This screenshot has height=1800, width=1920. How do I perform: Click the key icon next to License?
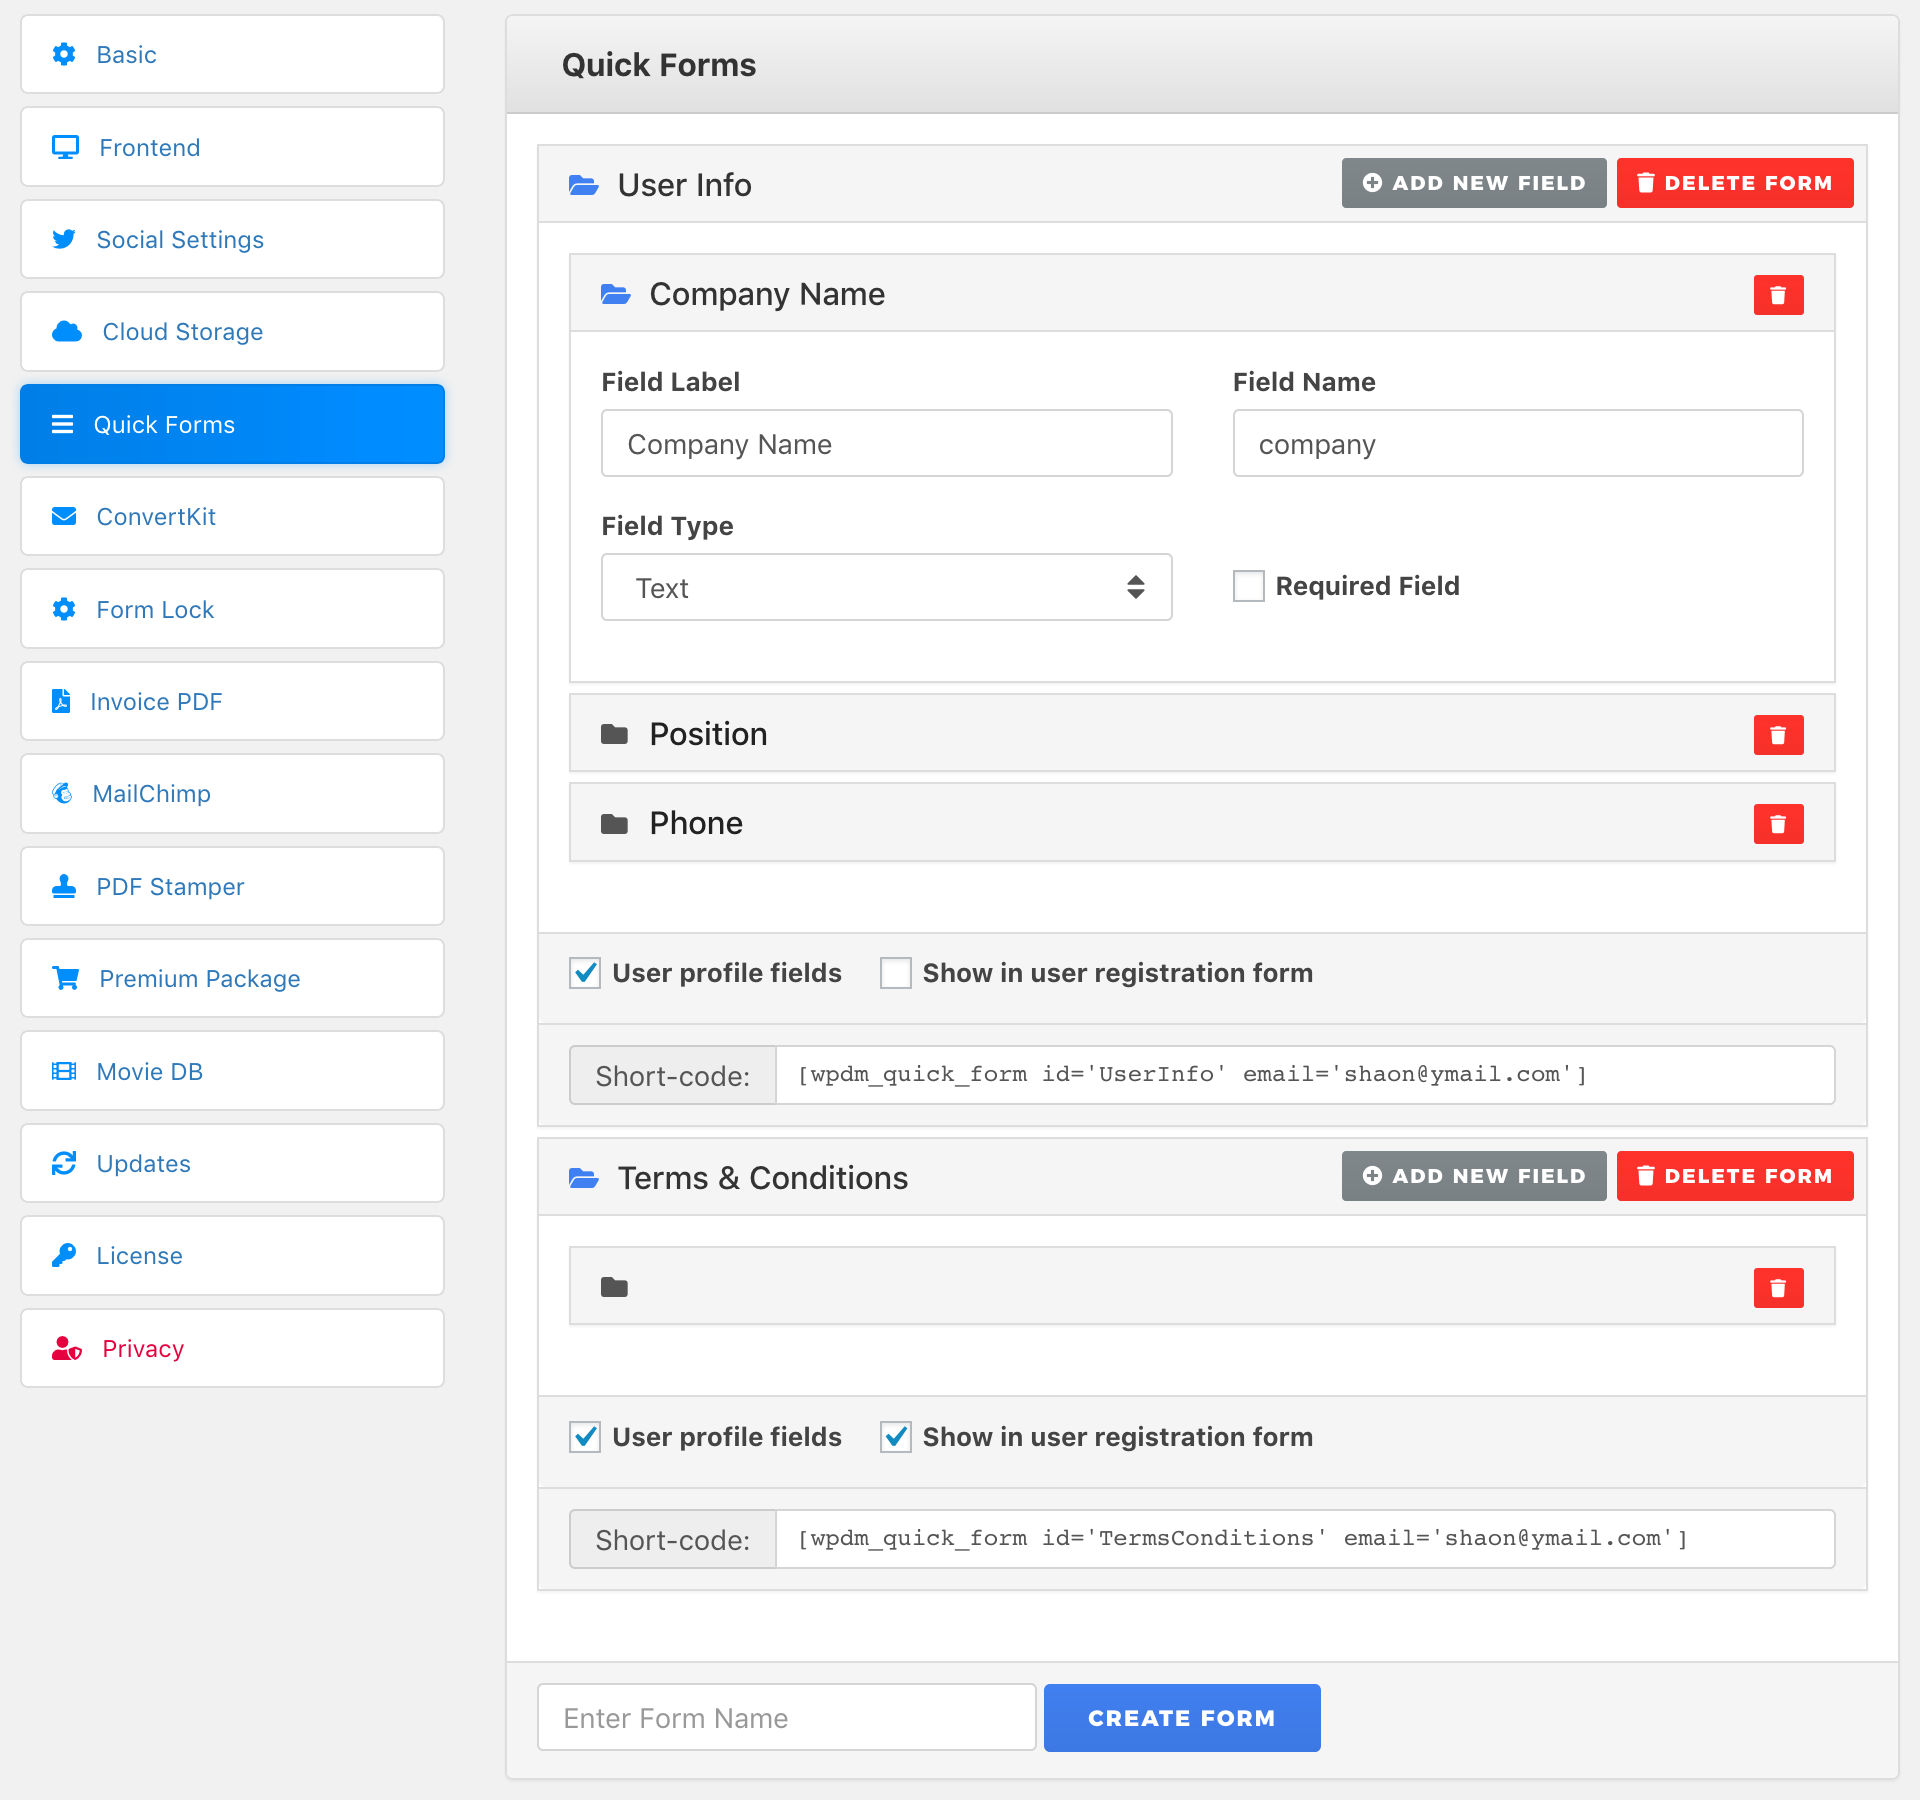[x=64, y=1255]
